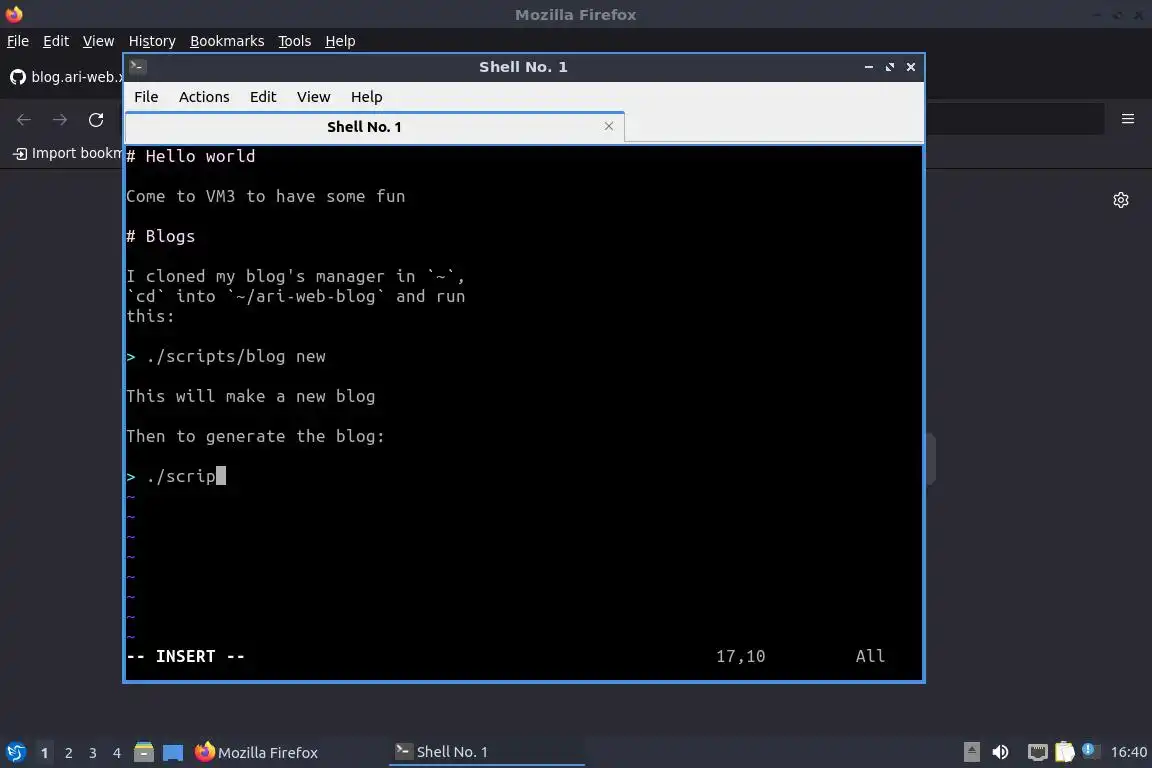Click Import bookmarks in Firefox toolbar

click(68, 153)
